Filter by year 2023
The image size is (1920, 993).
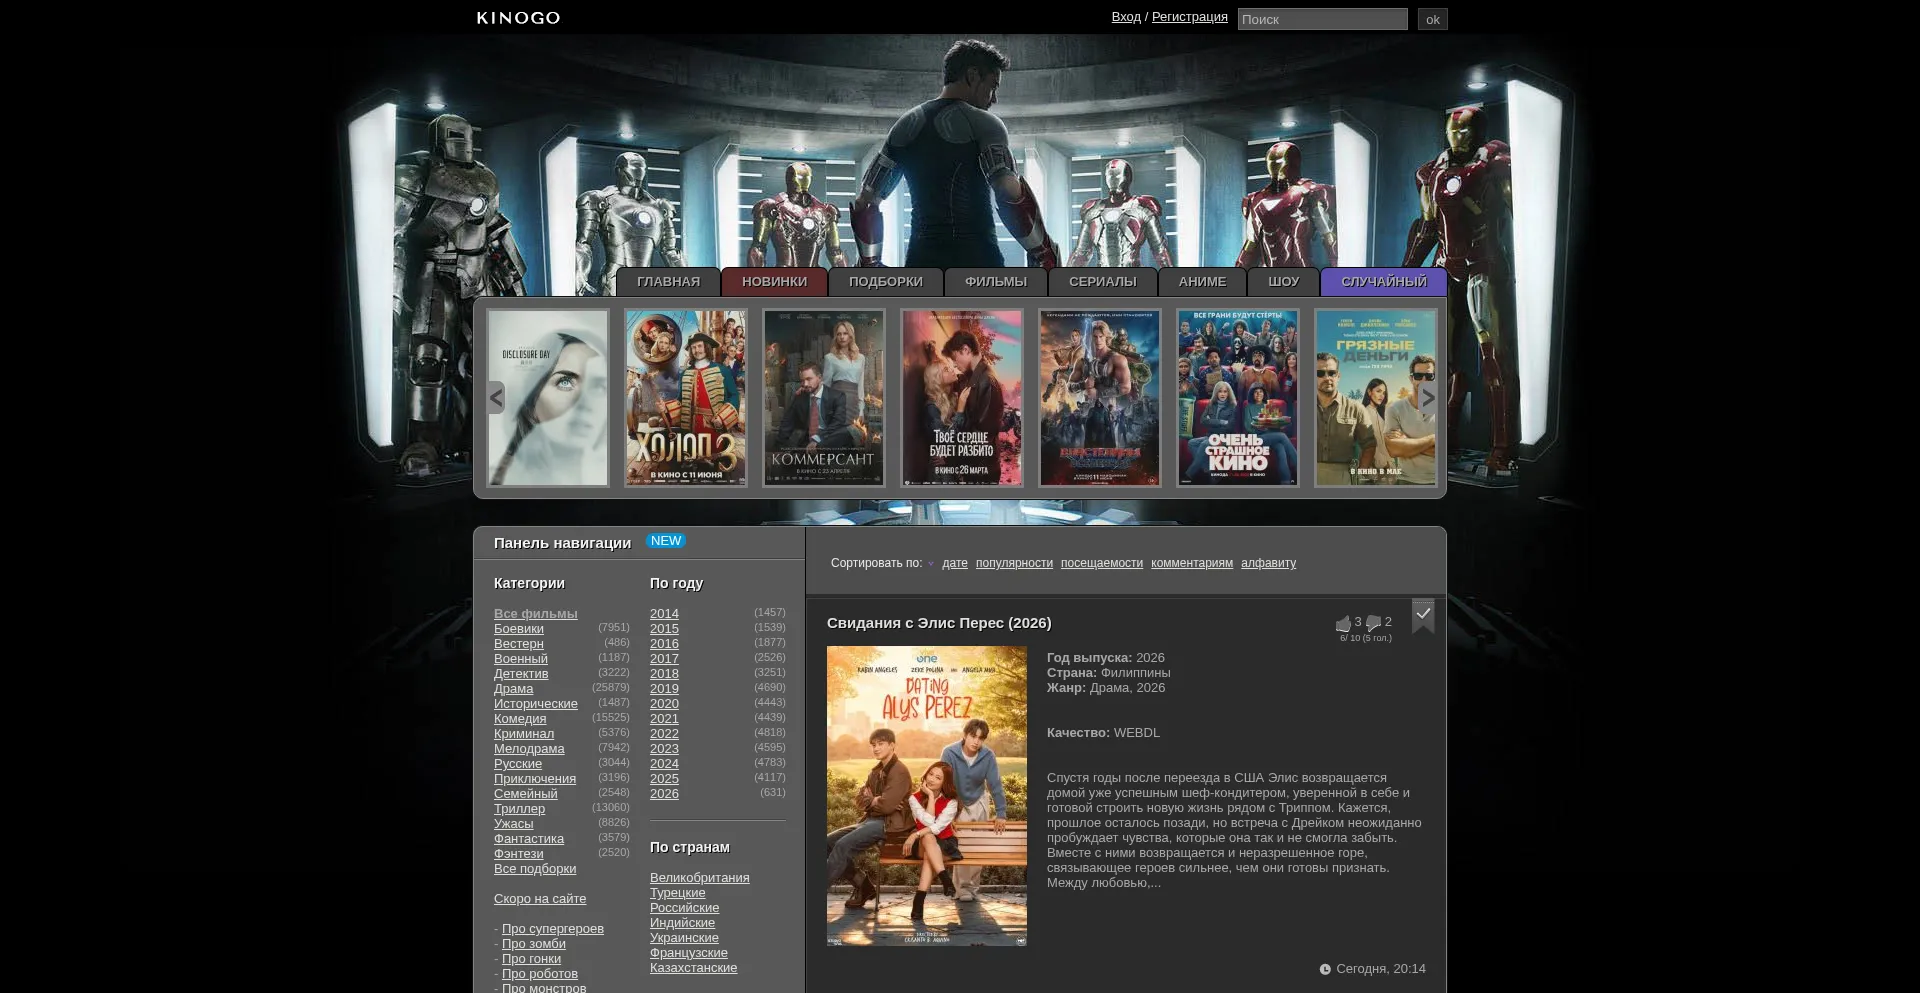[x=664, y=749]
